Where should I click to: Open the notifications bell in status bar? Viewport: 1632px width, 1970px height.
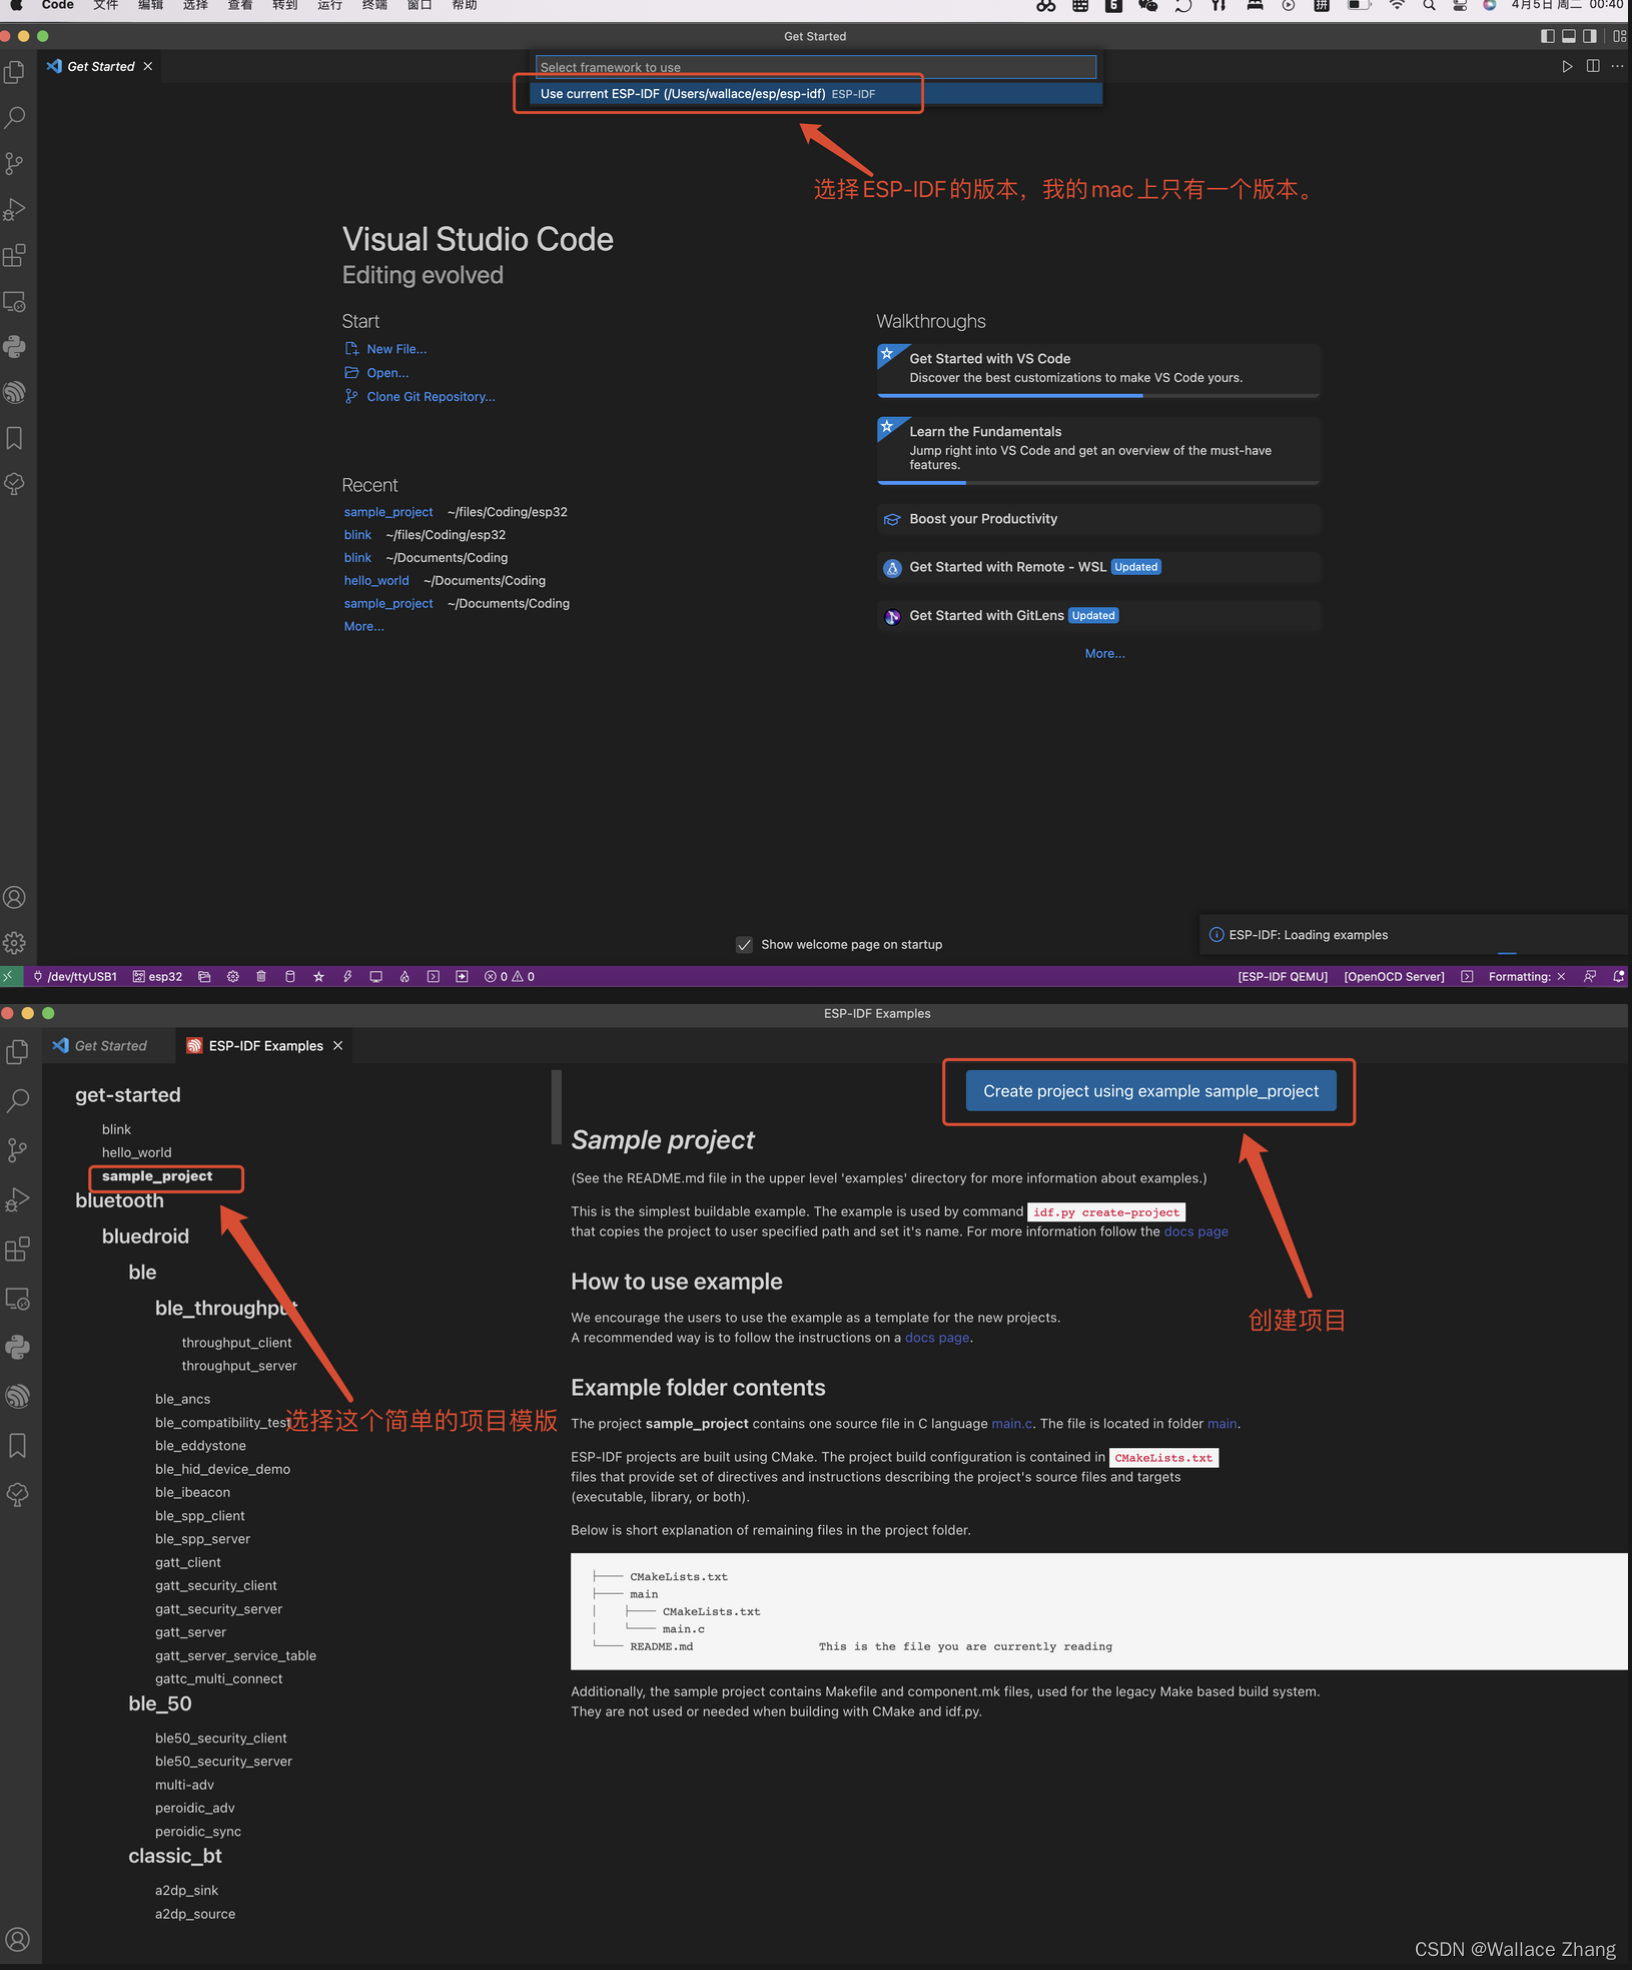tap(1618, 976)
